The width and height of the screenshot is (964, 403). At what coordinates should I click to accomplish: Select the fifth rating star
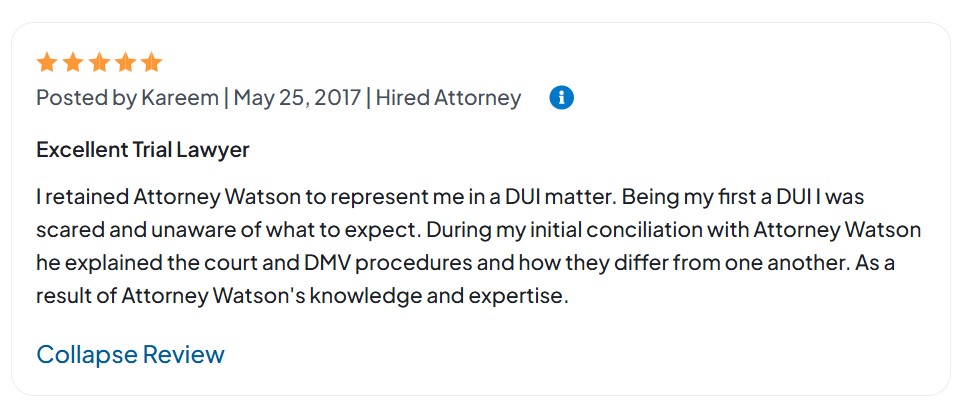151,63
